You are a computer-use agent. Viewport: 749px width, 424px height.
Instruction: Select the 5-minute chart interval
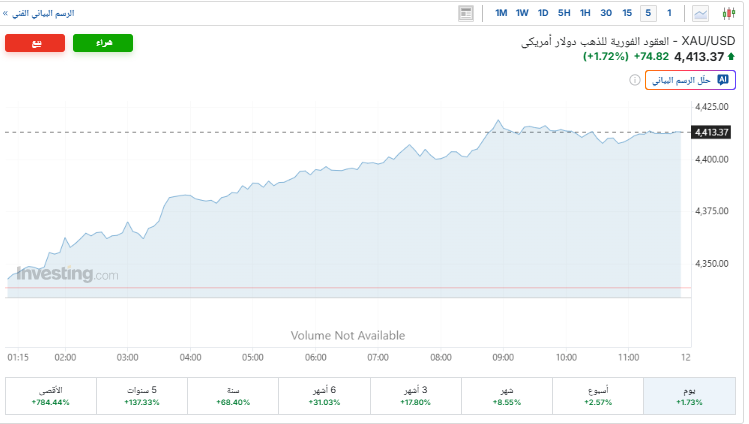(x=648, y=13)
